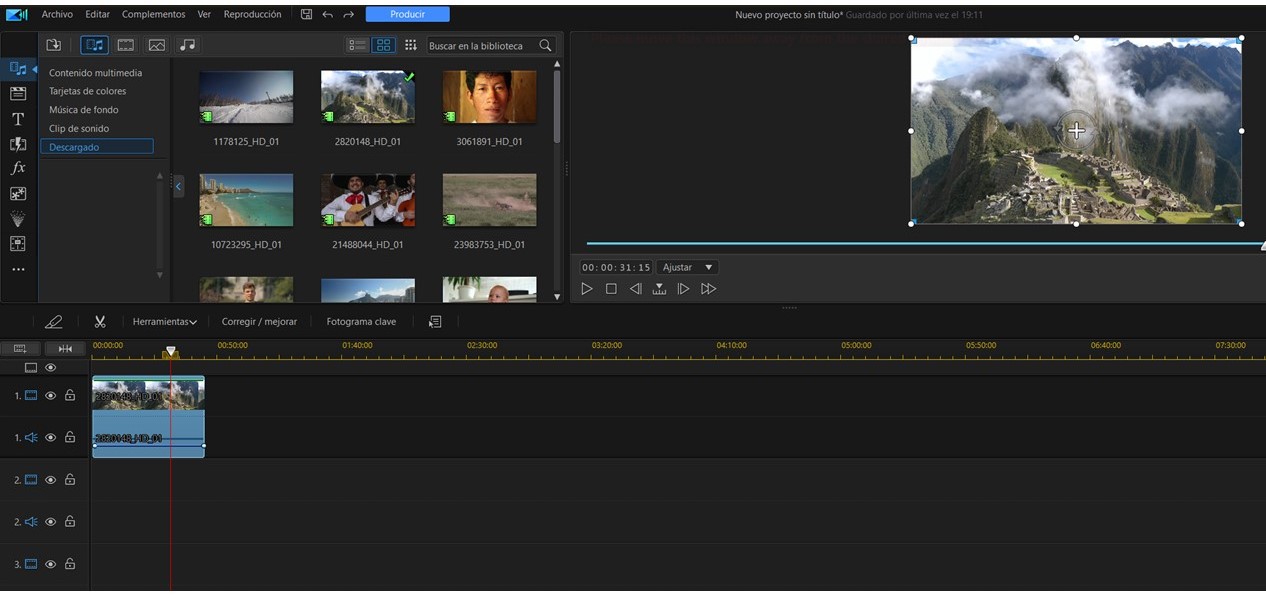The width and height of the screenshot is (1266, 598).
Task: Hide video track 1 with eye icon
Action: 51,396
